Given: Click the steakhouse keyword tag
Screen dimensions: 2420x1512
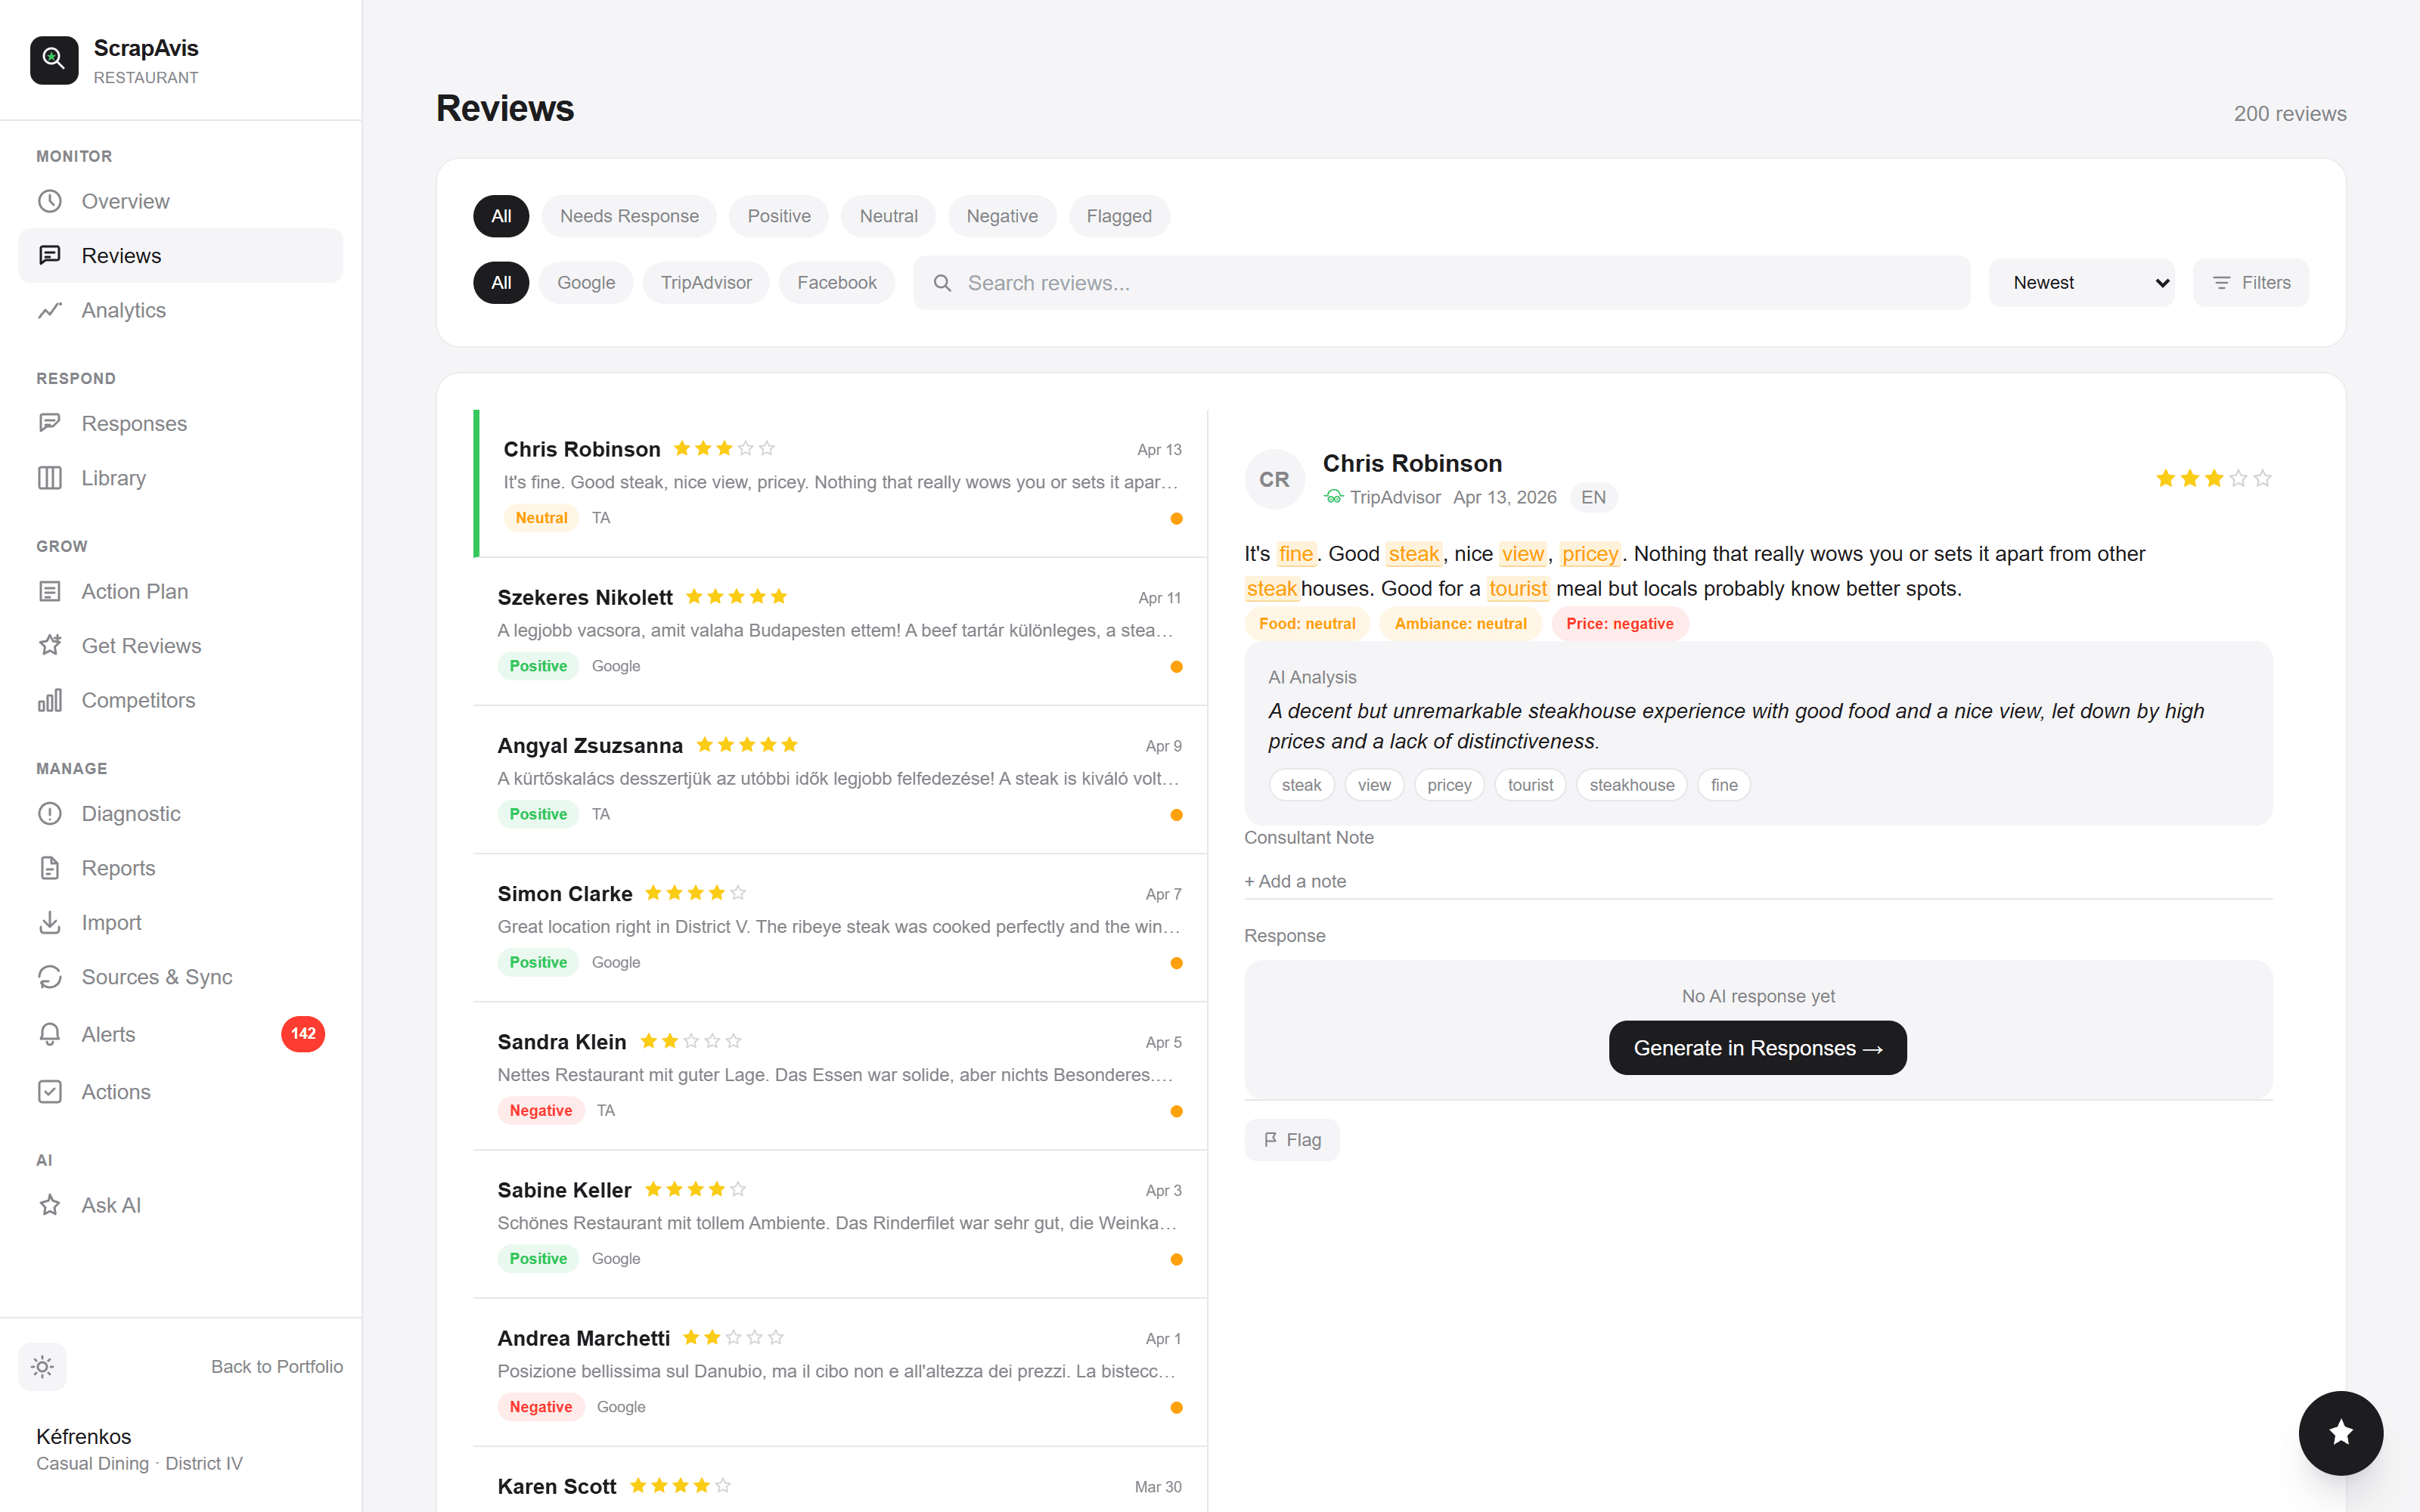Looking at the screenshot, I should click(x=1632, y=785).
